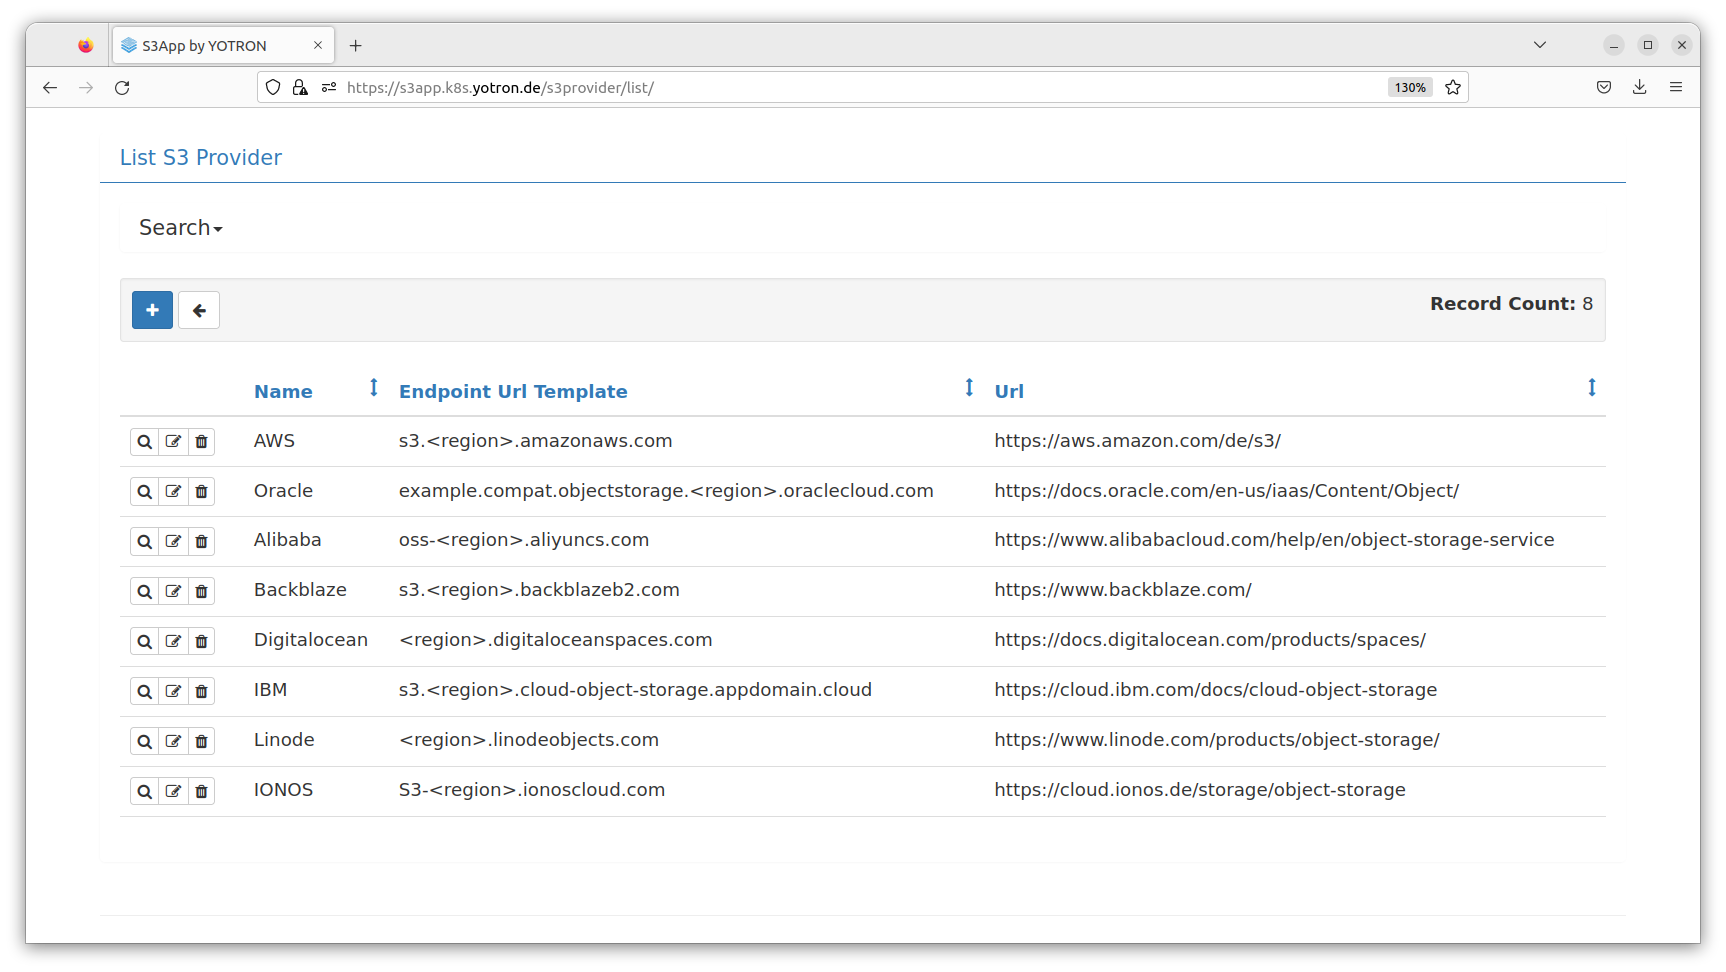Image resolution: width=1726 pixels, height=972 pixels.
Task: Show details of the Oracle row
Action: [x=145, y=492]
